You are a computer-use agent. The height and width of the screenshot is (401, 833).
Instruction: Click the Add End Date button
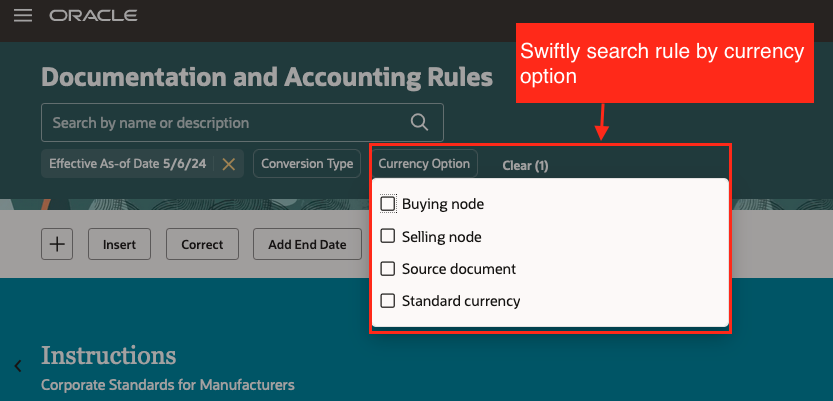click(x=307, y=244)
